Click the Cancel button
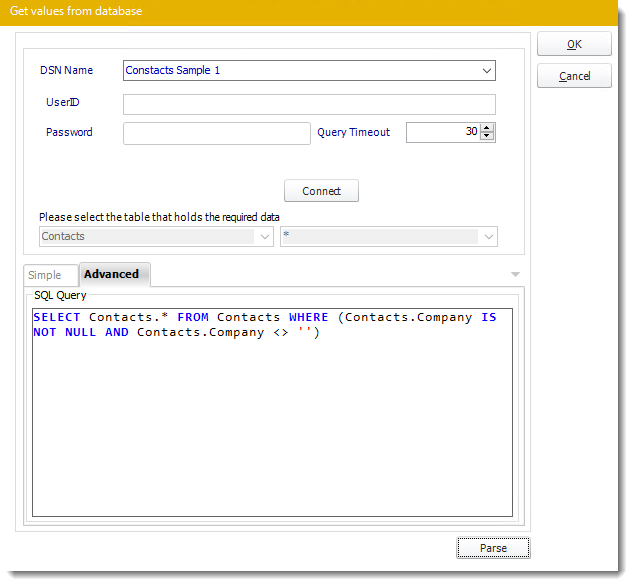This screenshot has width=633, height=586. click(x=574, y=76)
